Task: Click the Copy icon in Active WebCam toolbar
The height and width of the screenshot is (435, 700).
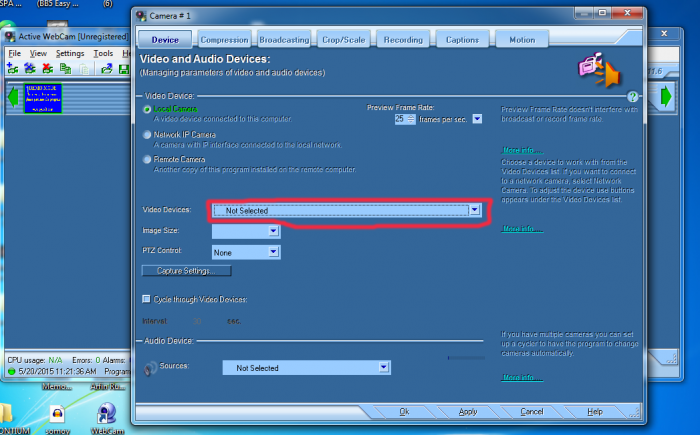Action: coord(66,68)
